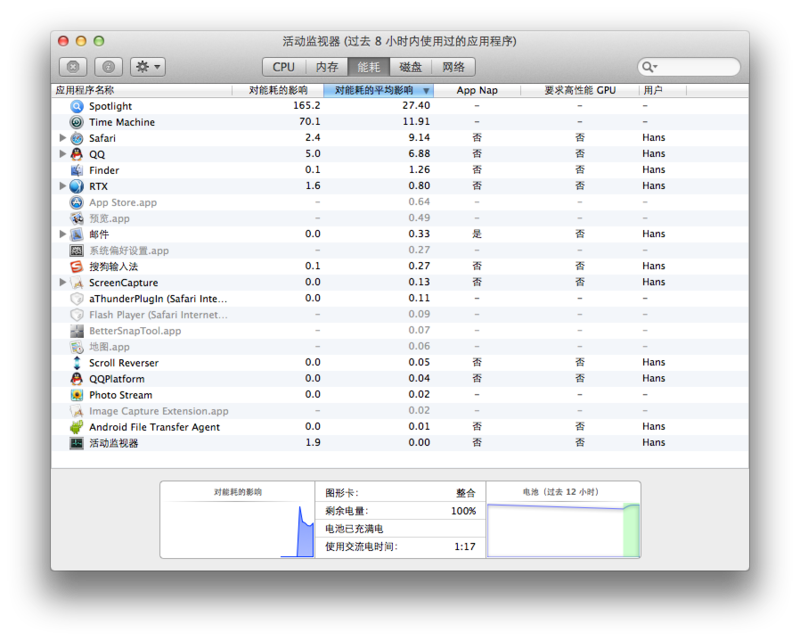
Task: Click the Safari compass icon
Action: point(77,138)
